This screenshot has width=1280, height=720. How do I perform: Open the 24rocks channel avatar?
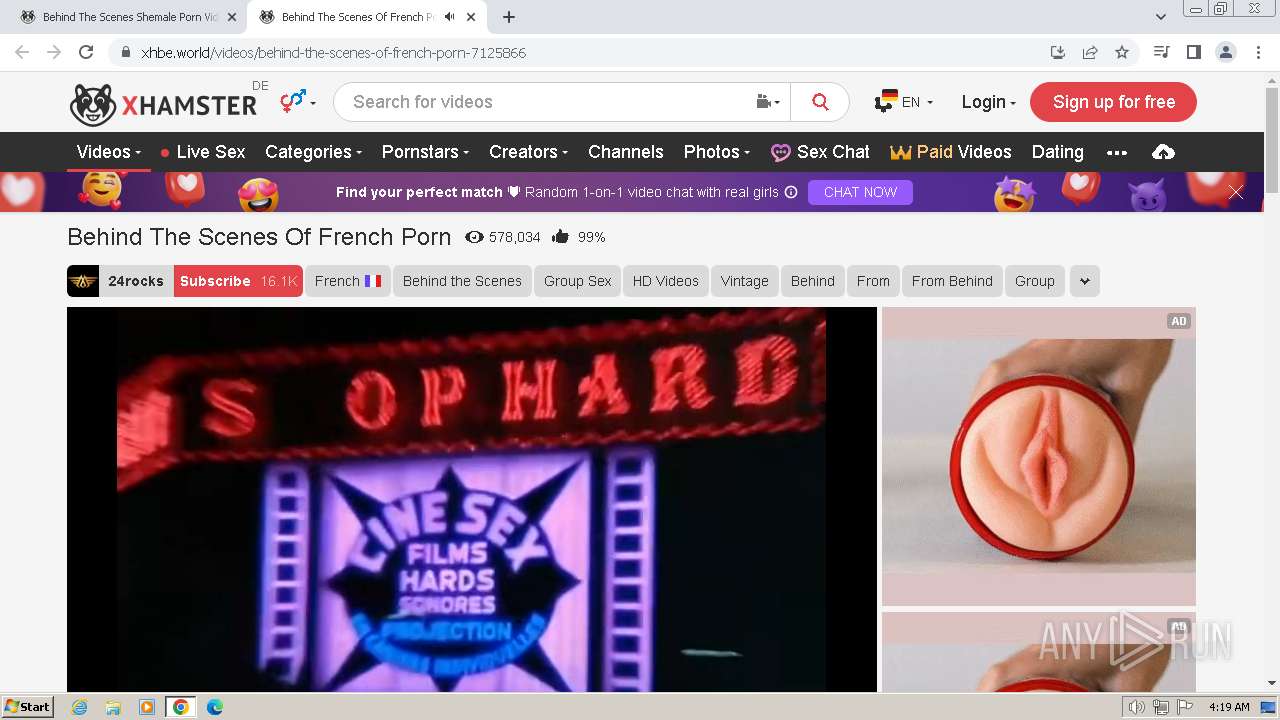83,281
